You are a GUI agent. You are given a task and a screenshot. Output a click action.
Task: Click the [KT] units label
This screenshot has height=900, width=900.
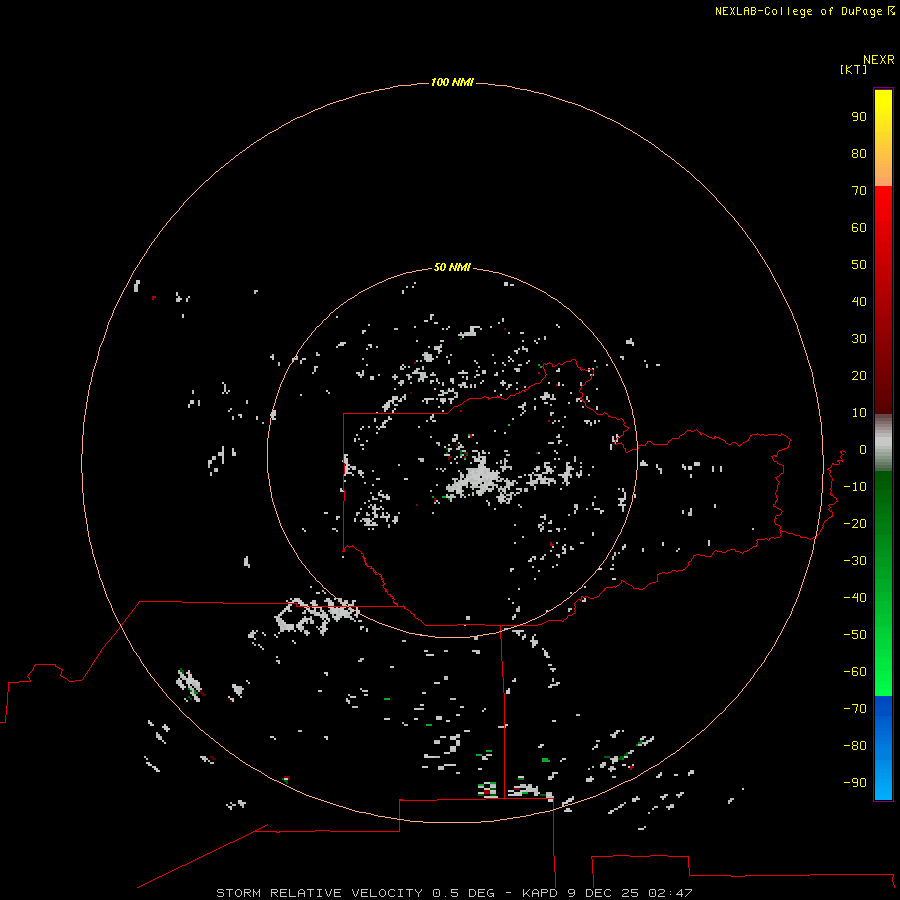(x=854, y=69)
